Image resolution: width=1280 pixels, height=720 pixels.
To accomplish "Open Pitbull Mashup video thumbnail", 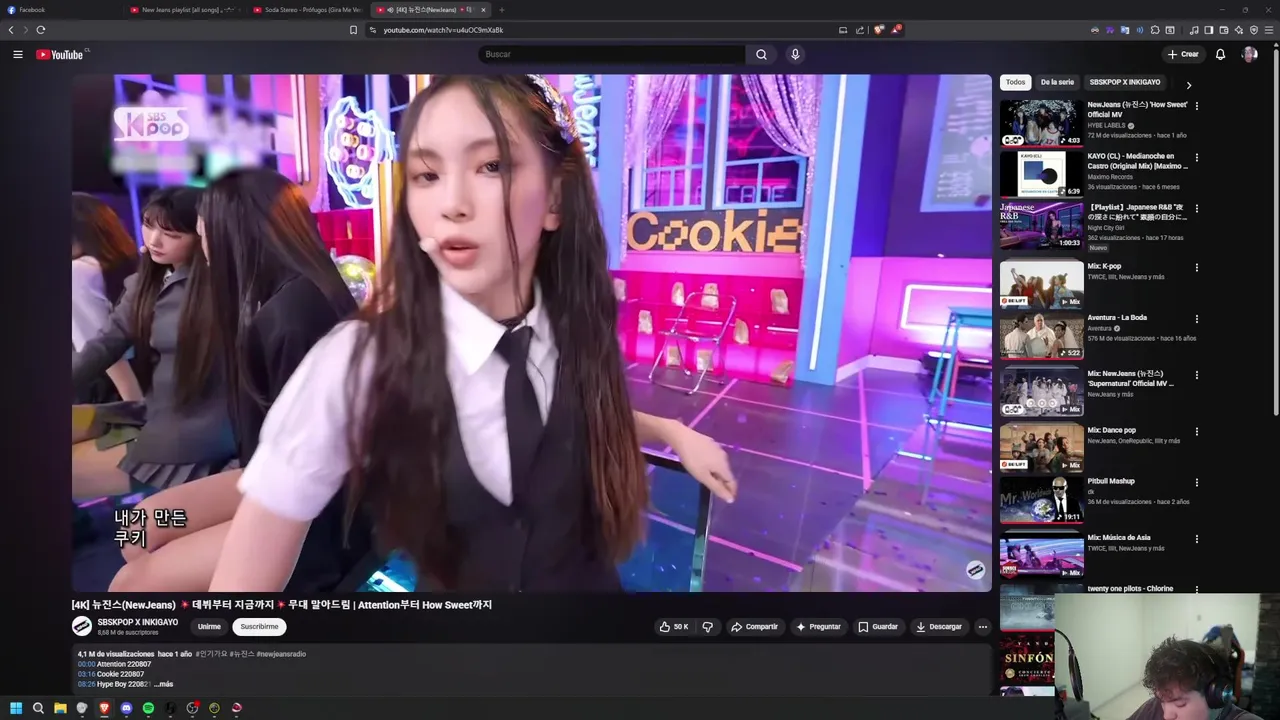I will point(1041,500).
